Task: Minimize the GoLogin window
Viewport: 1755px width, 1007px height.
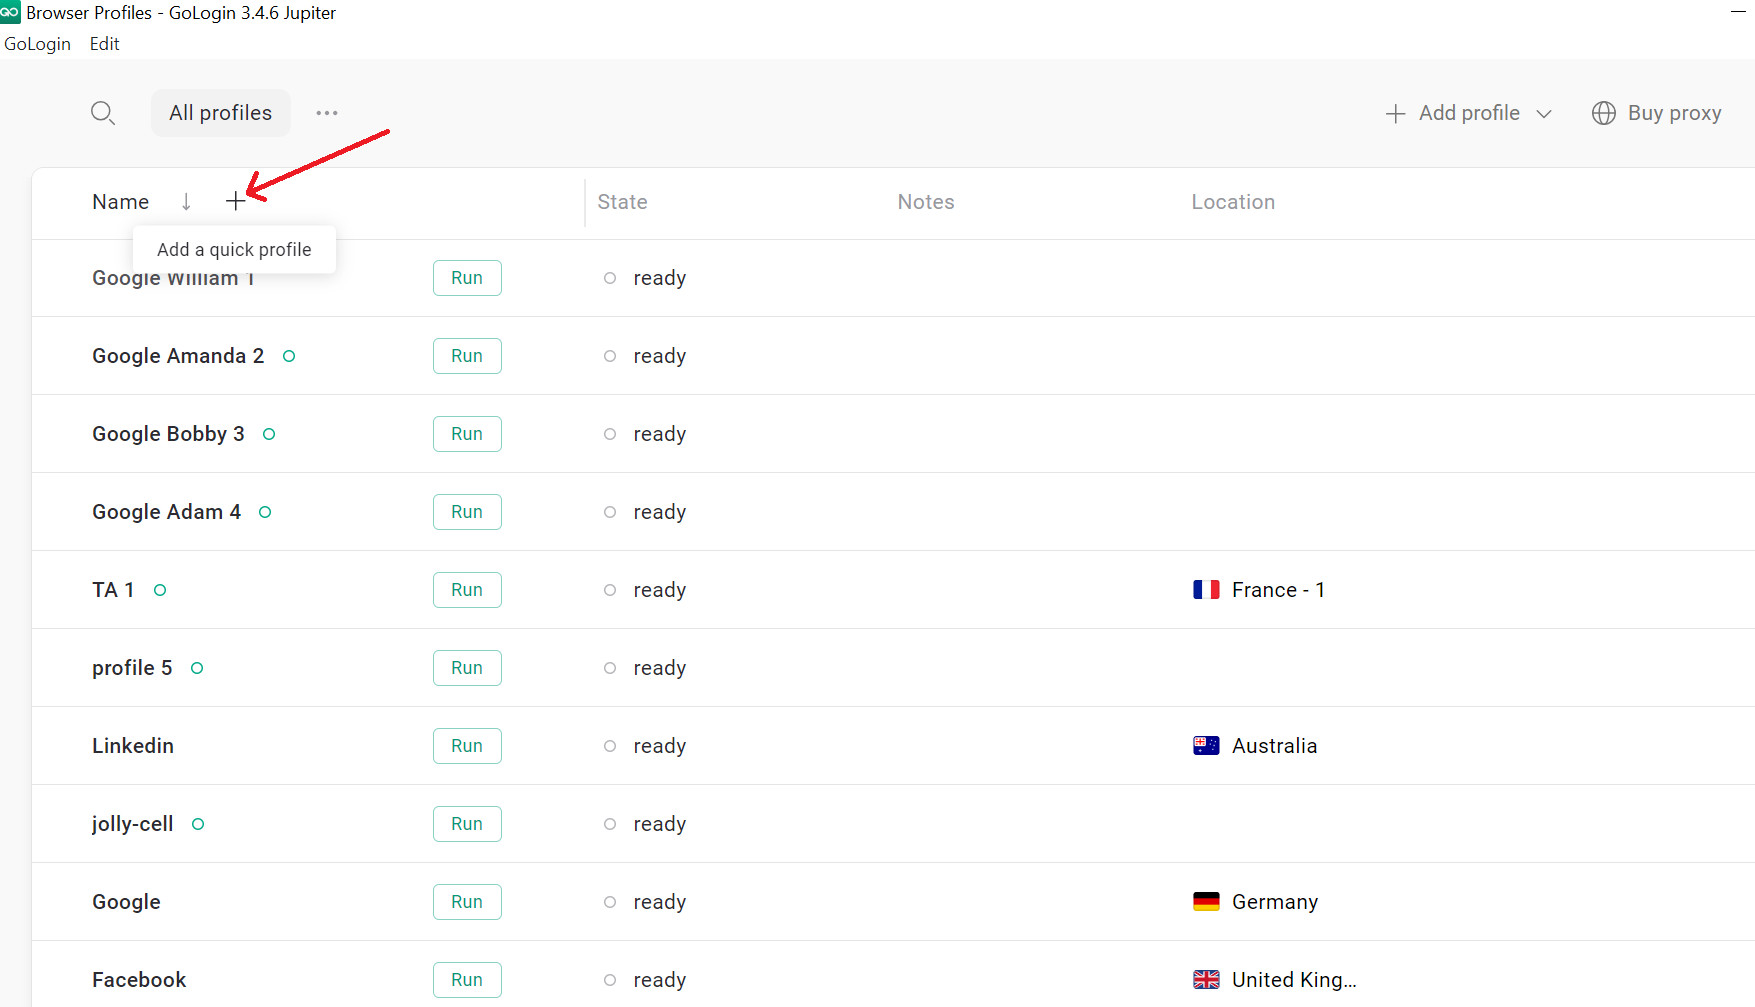Action: coord(1738,10)
